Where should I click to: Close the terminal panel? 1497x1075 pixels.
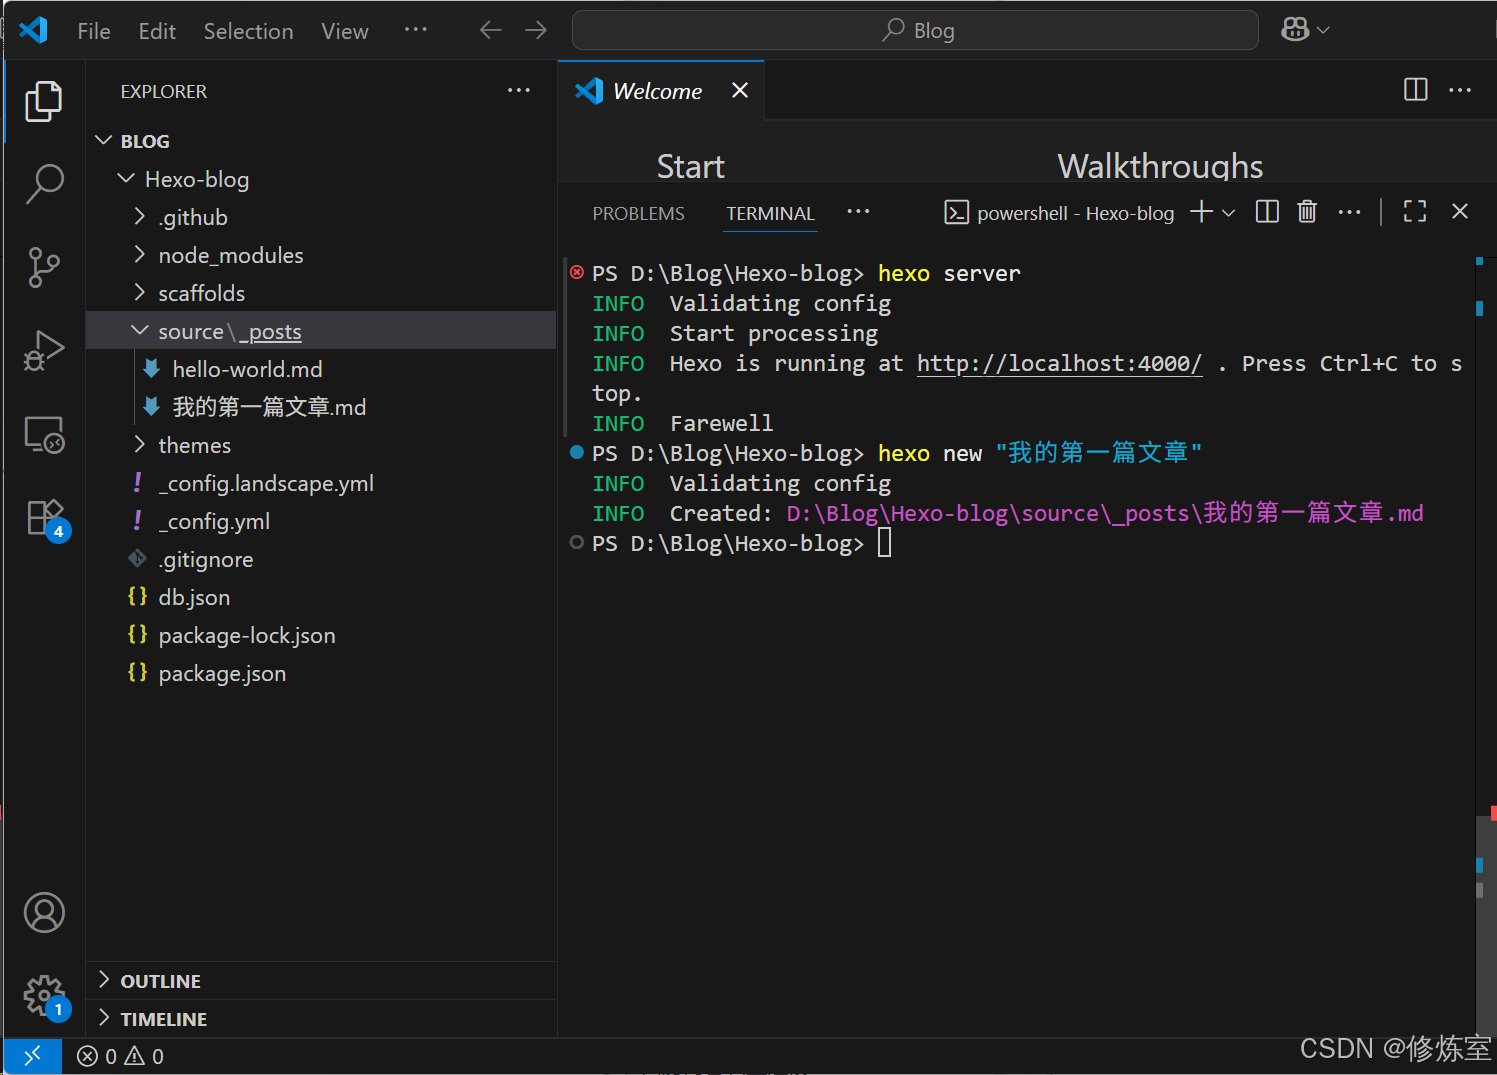1460,212
